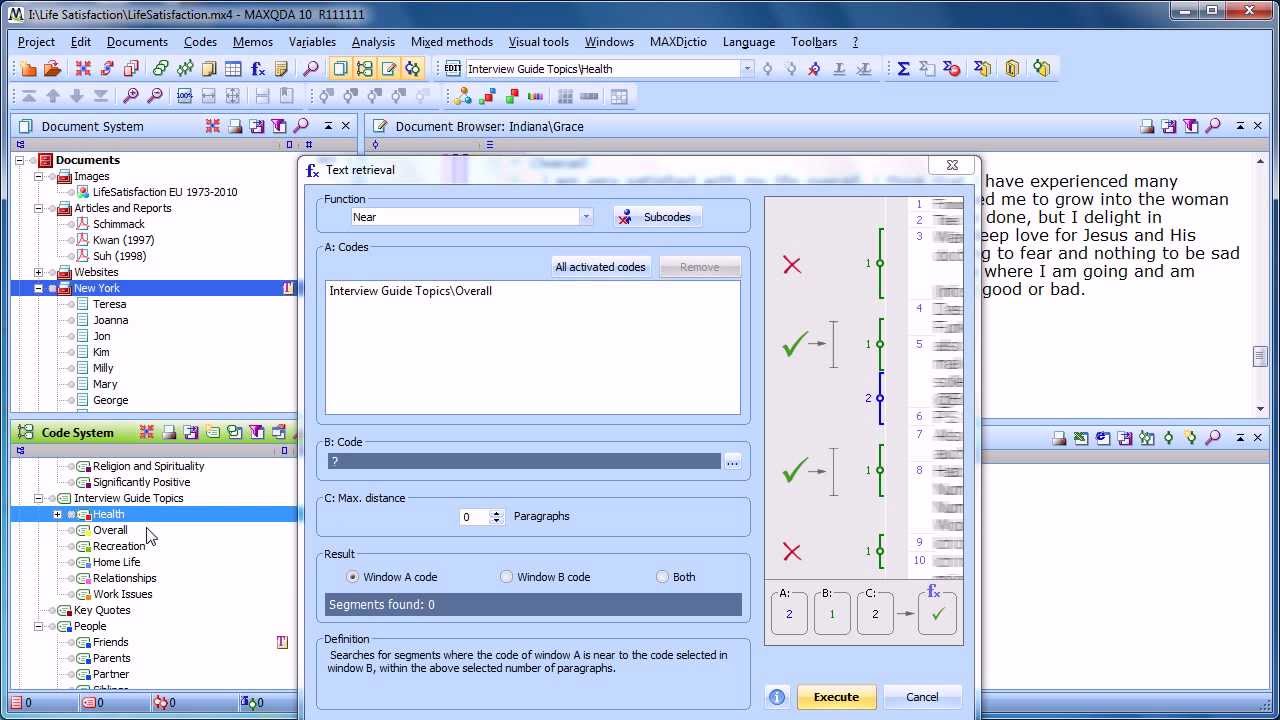Toggle the Document System window icon
The image size is (1280, 720).
click(340, 69)
